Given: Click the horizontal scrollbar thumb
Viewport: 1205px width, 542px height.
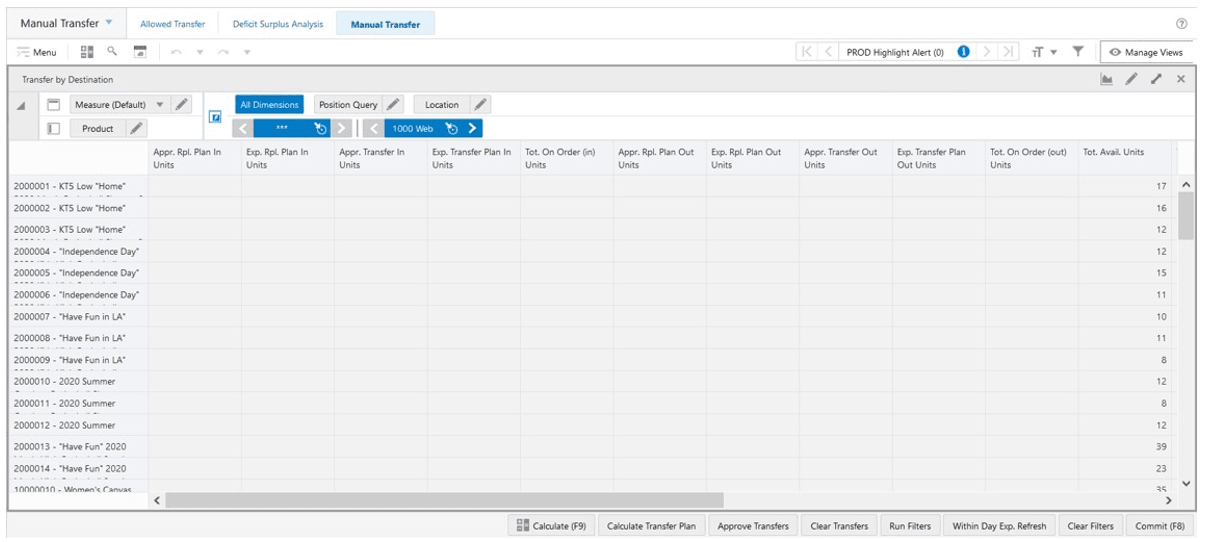Looking at the screenshot, I should 444,499.
